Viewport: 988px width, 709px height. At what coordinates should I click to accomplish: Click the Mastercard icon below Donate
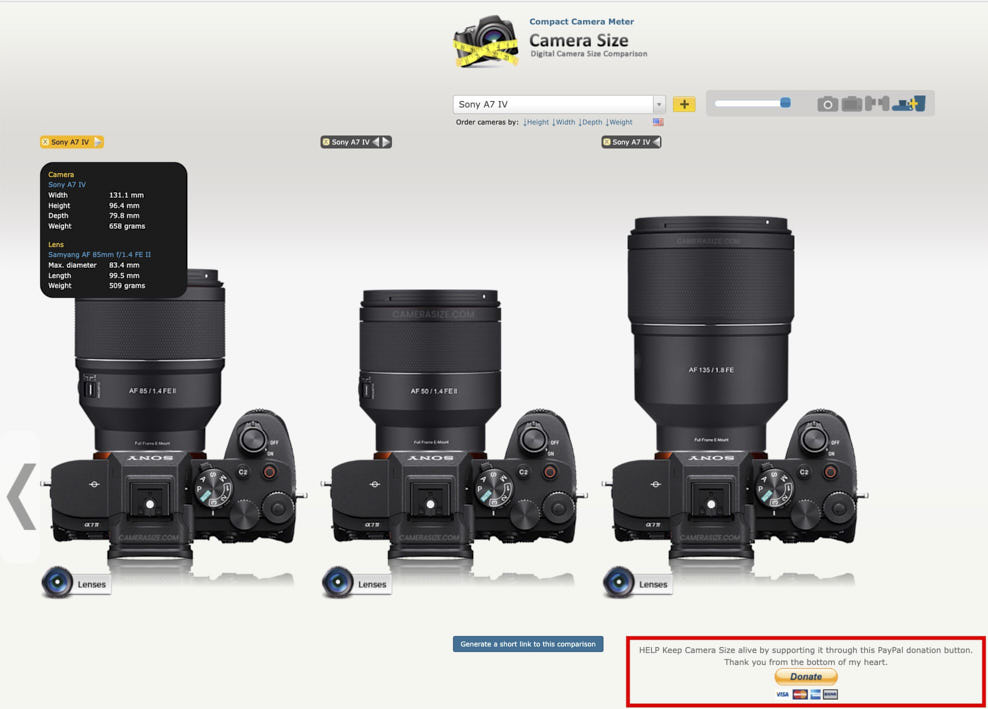(800, 695)
